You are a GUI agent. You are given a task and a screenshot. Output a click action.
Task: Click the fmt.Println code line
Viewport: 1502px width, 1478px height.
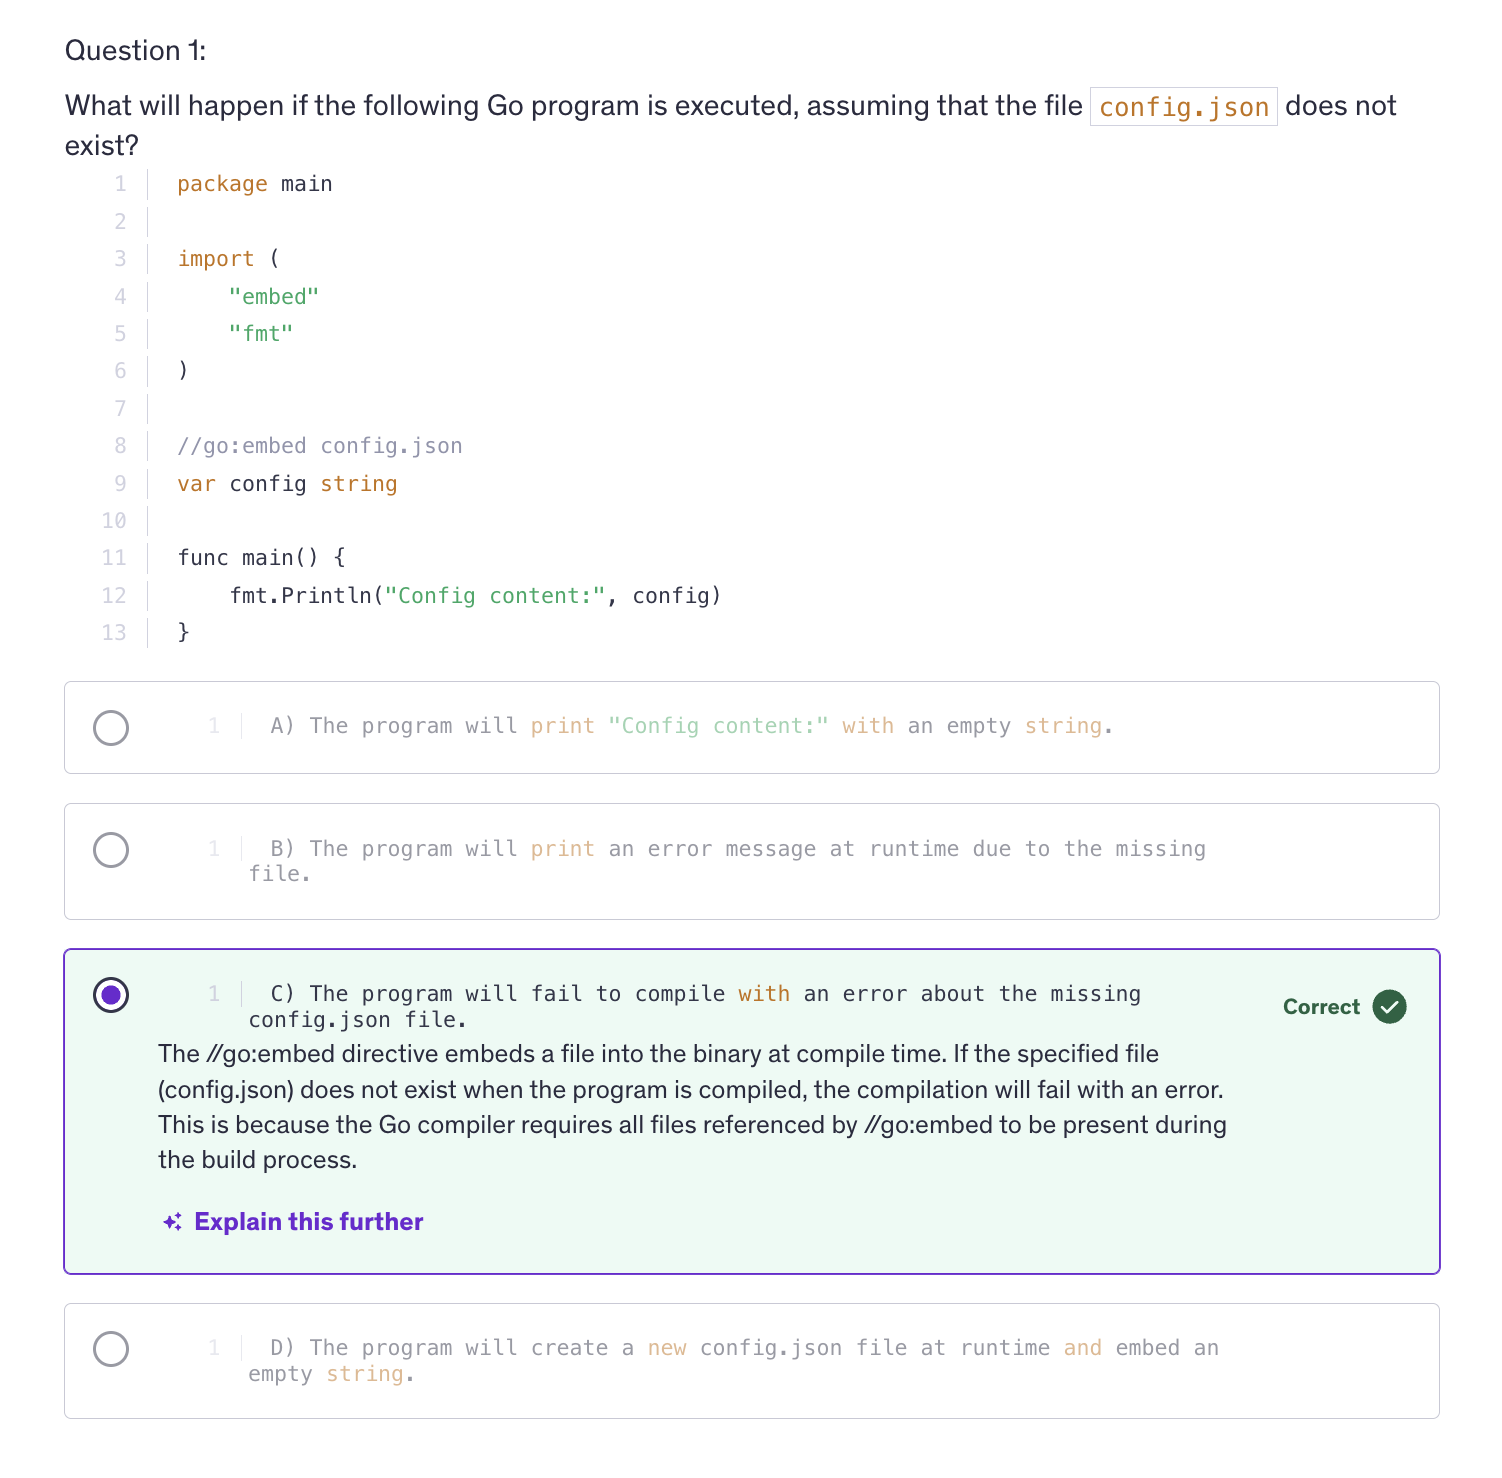tap(475, 596)
